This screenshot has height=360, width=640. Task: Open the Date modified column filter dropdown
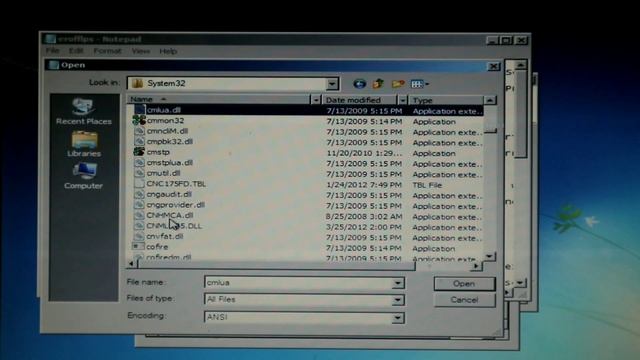402,100
